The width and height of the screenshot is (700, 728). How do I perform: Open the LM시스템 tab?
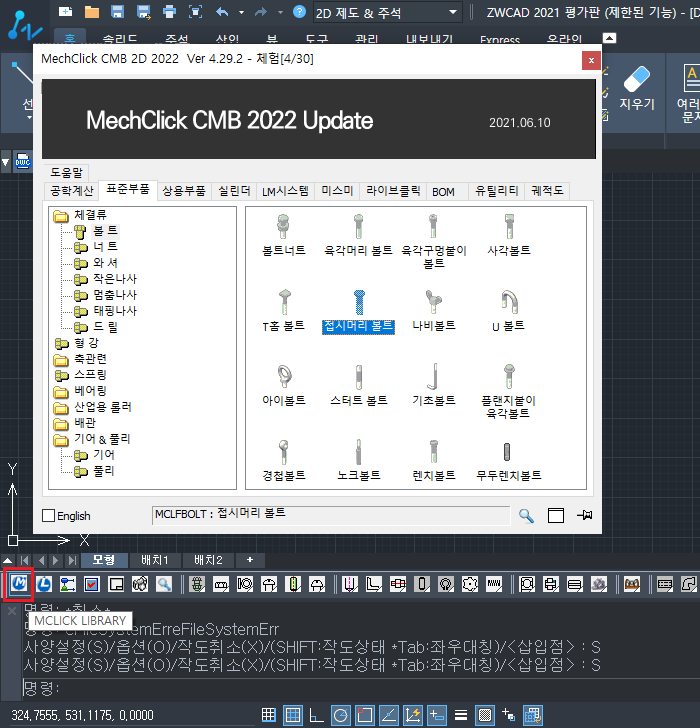tap(285, 191)
